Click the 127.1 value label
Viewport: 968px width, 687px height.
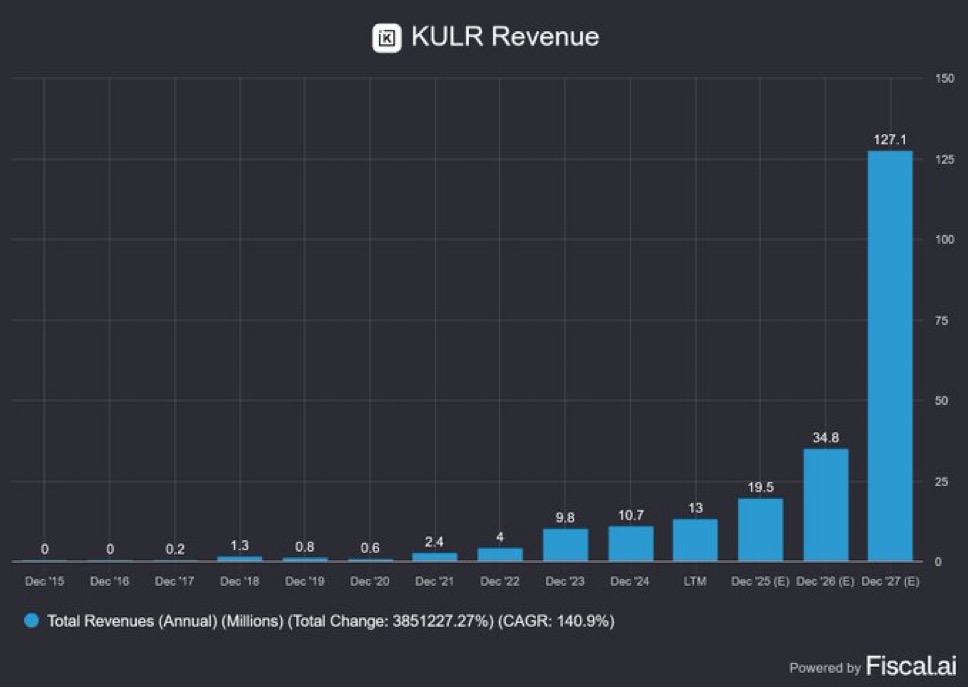point(890,139)
